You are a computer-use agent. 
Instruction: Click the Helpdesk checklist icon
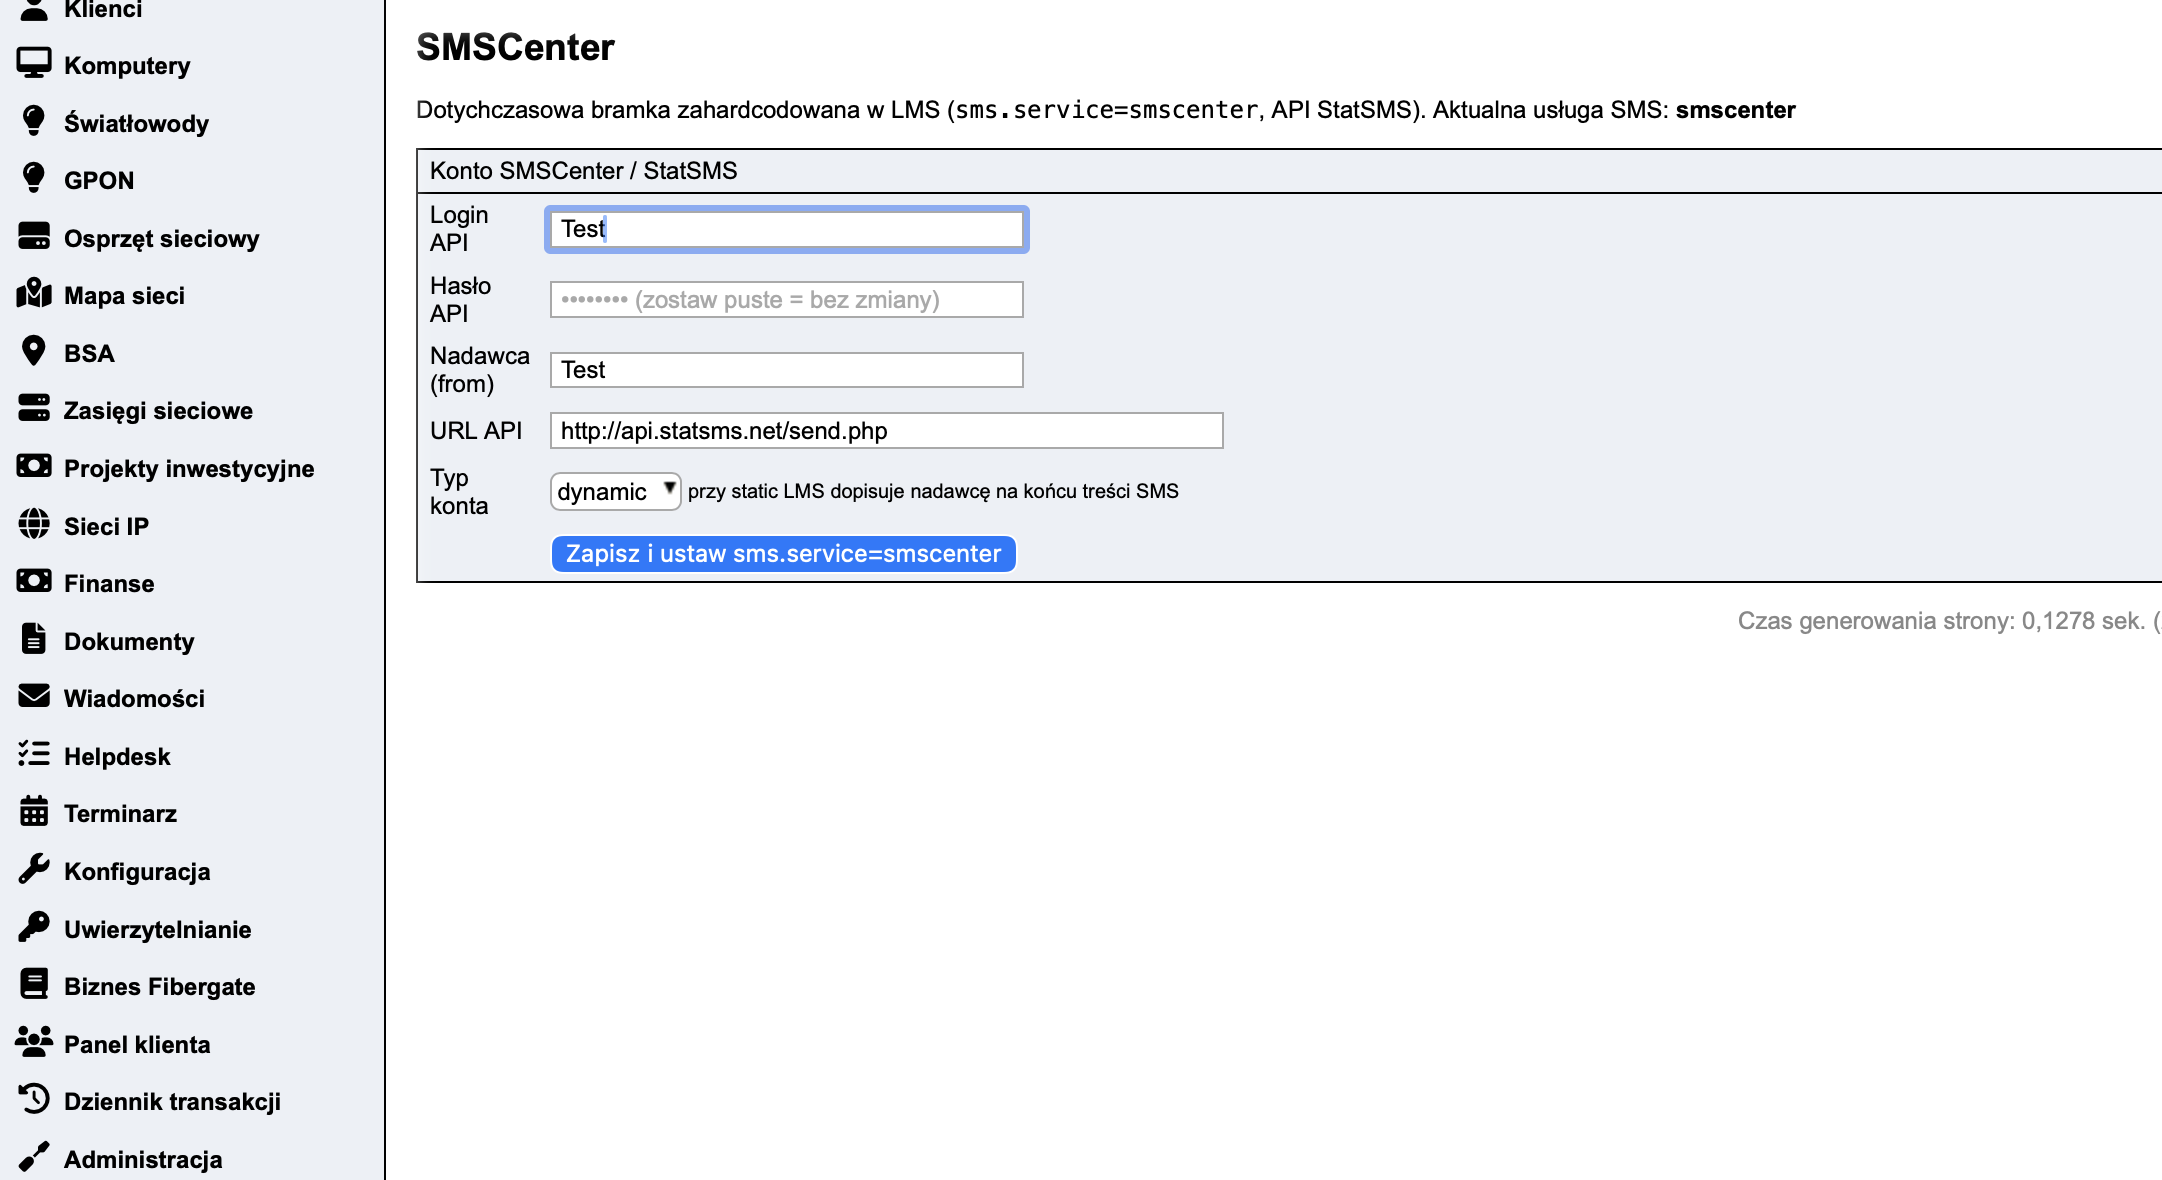[34, 754]
